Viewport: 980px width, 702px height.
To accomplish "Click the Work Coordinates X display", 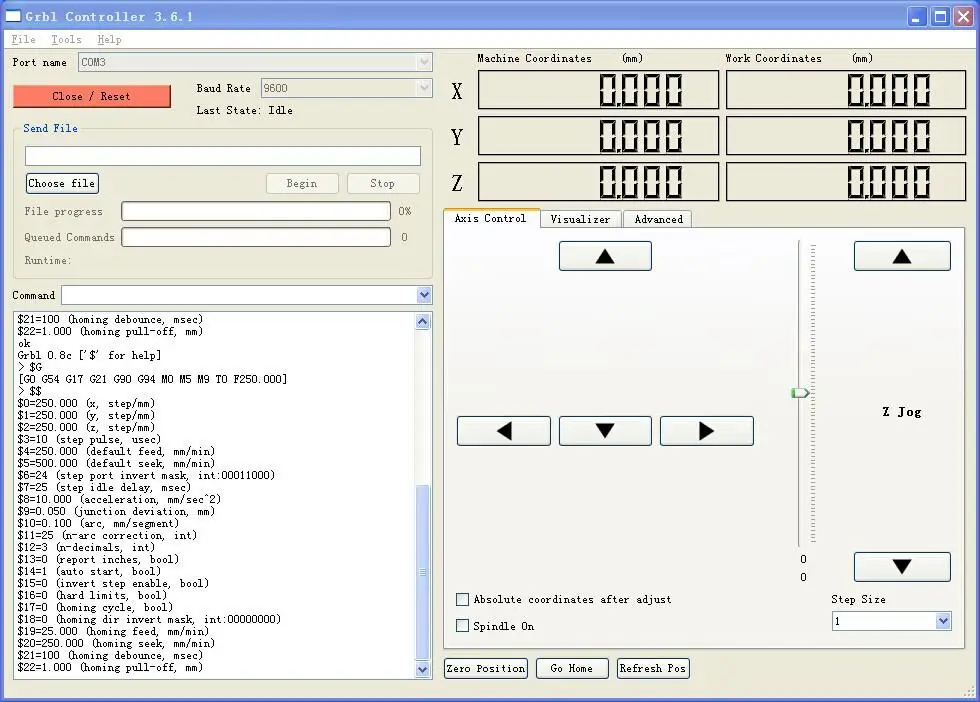I will point(846,90).
